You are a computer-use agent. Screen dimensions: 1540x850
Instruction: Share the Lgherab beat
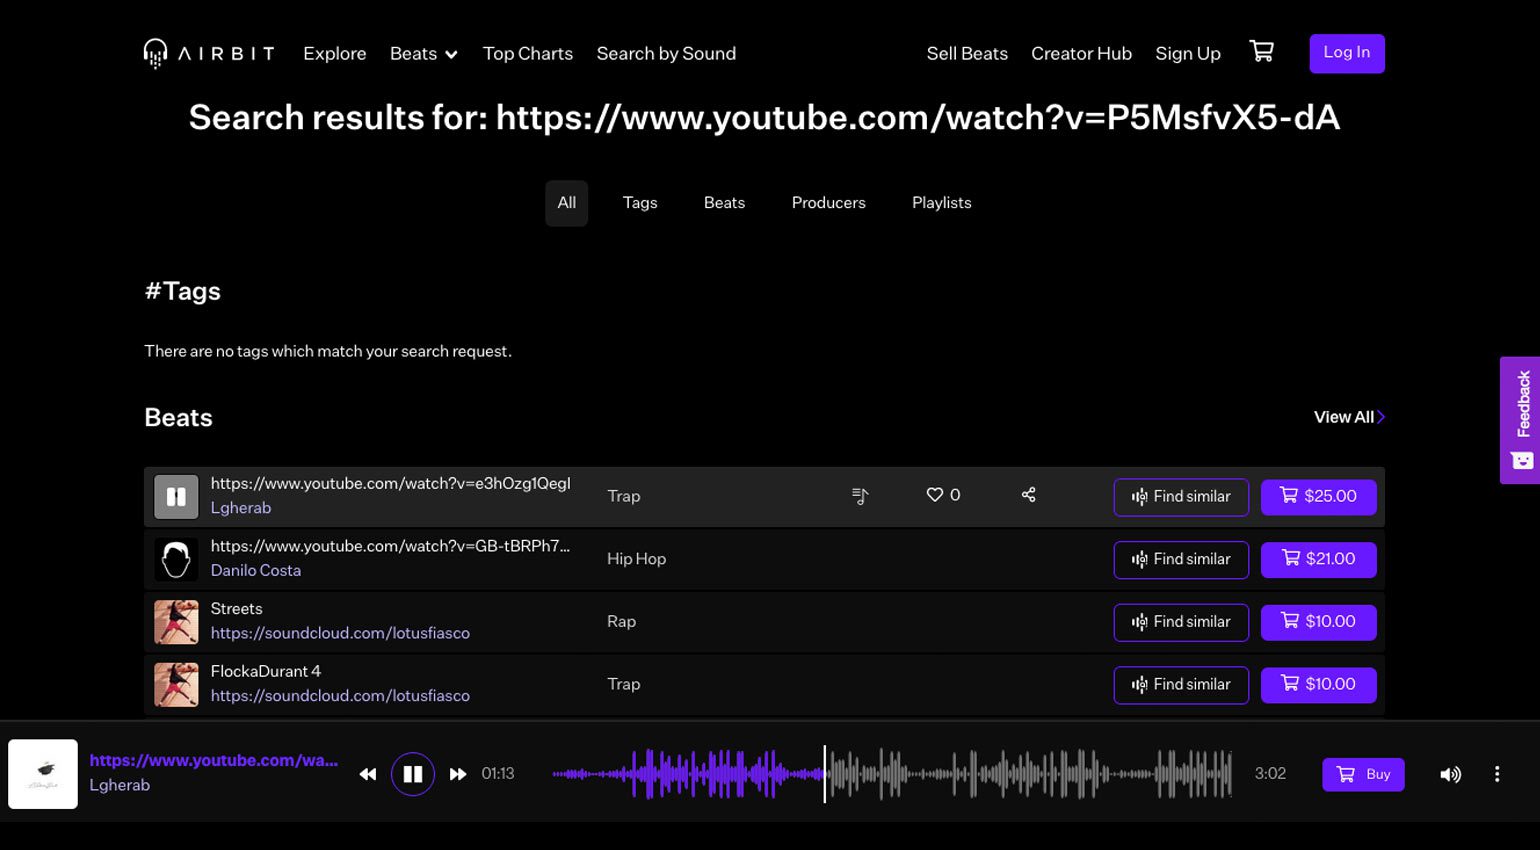(1028, 495)
